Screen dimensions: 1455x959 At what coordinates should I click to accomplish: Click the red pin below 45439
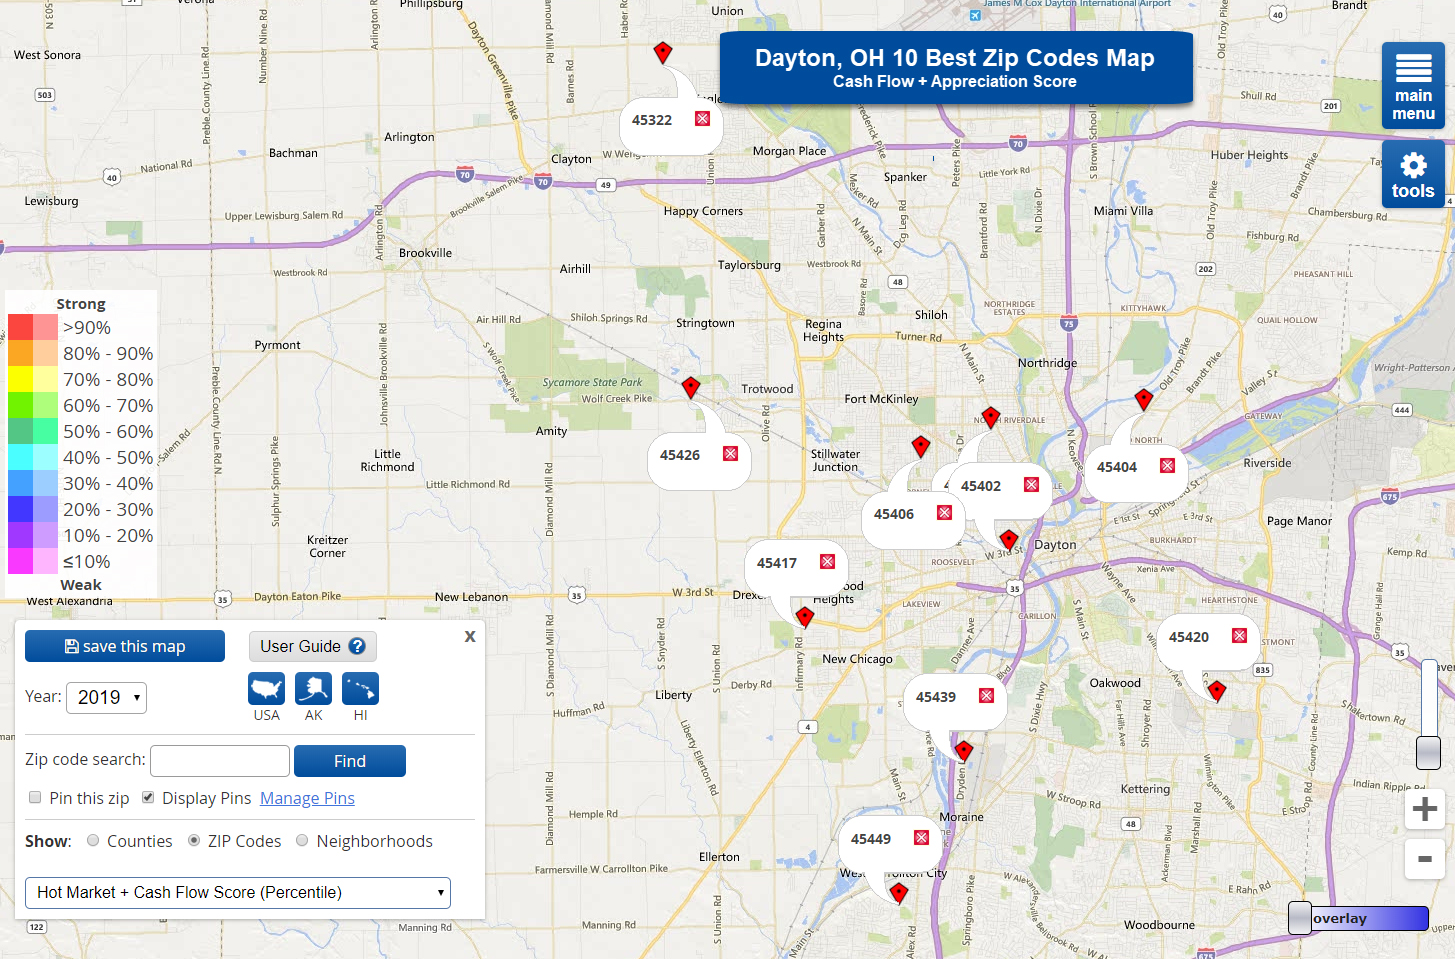(x=964, y=751)
